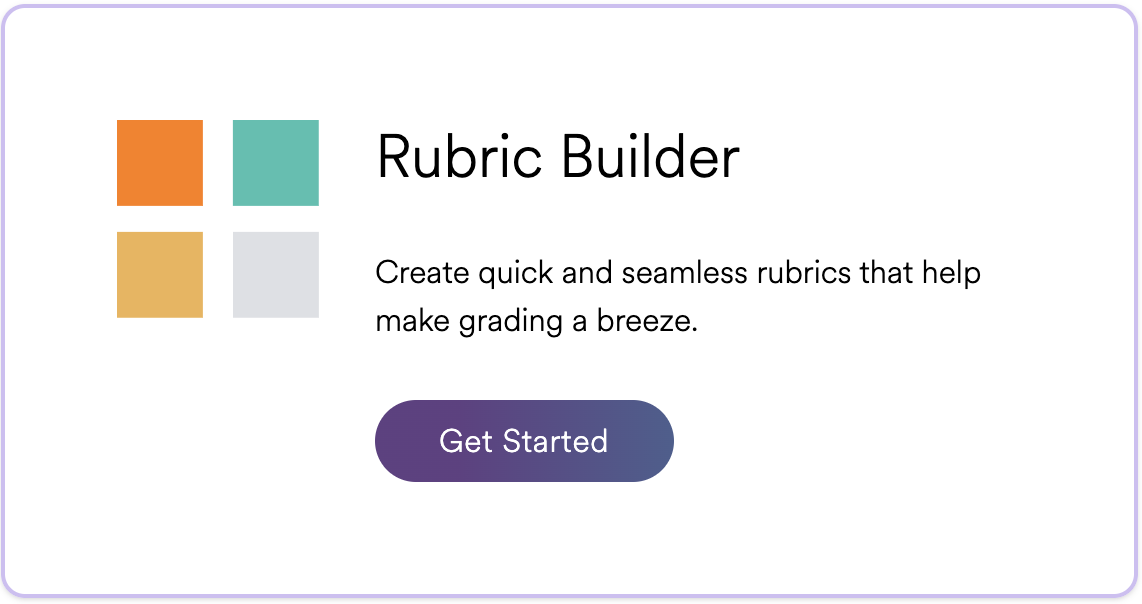Launch Rubric Builder with Get Started
The height and width of the screenshot is (604, 1142).
tap(524, 441)
